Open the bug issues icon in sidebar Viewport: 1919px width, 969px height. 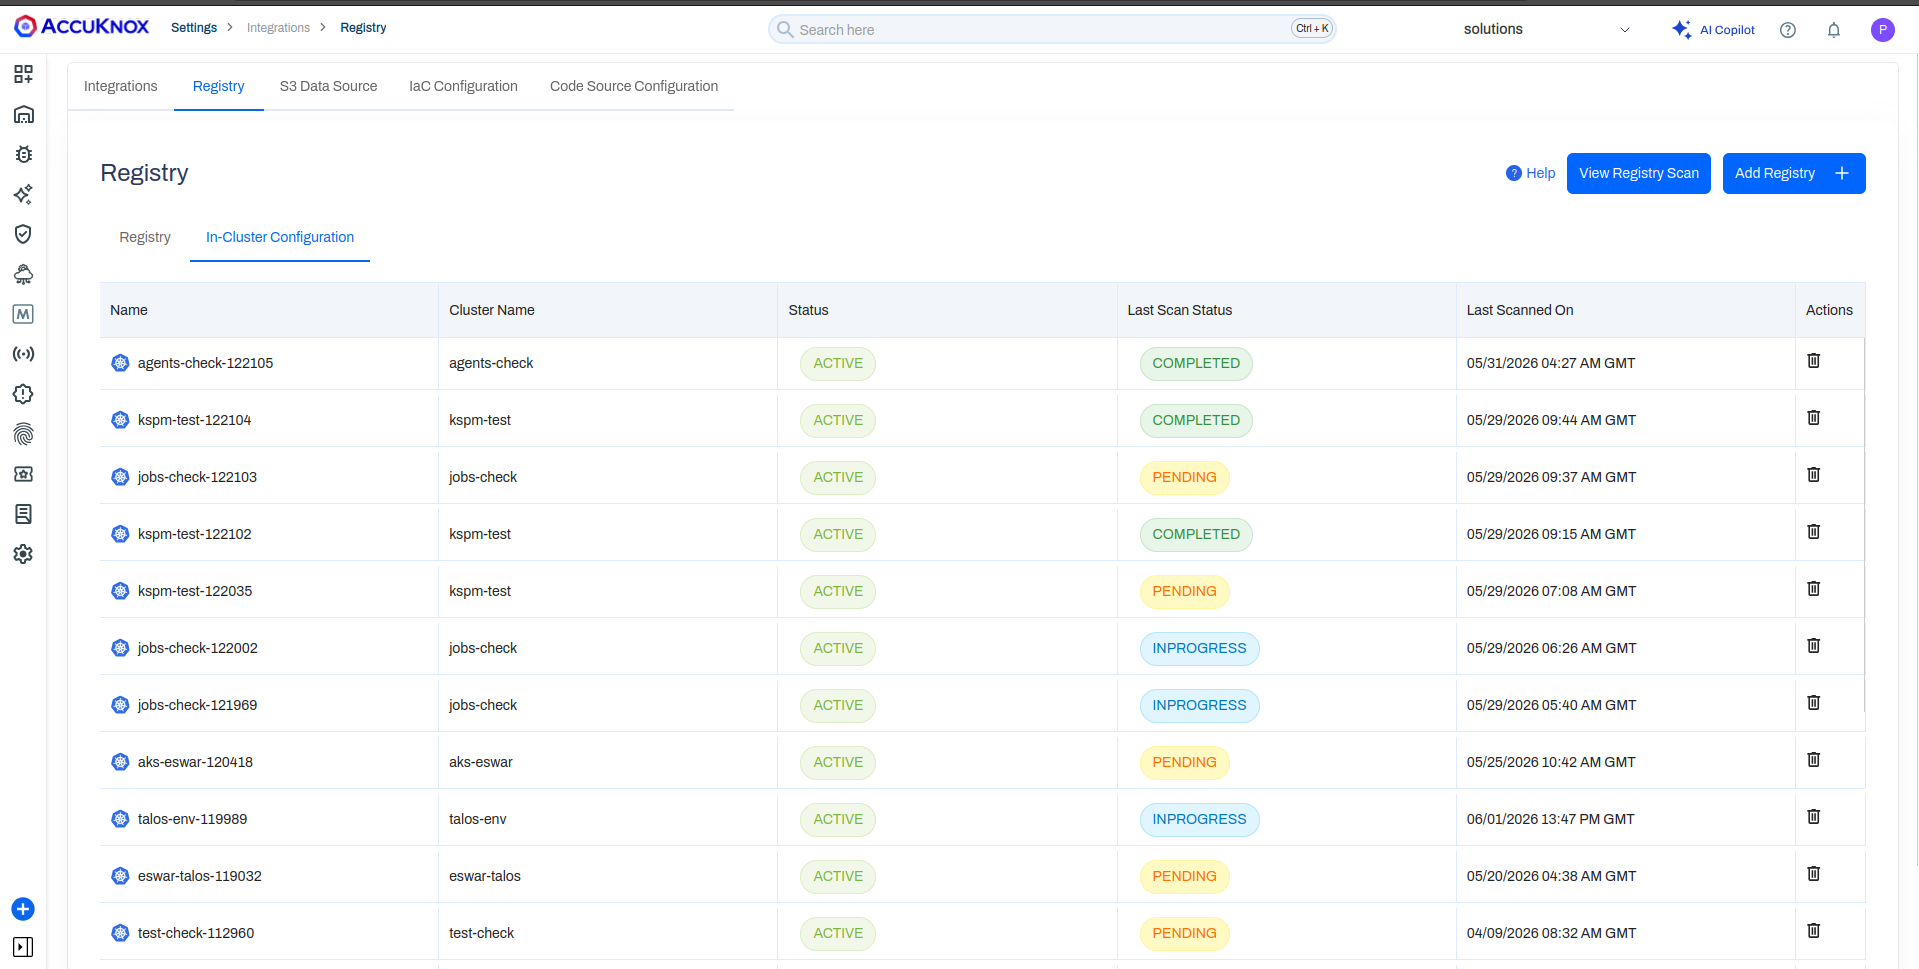[x=23, y=154]
